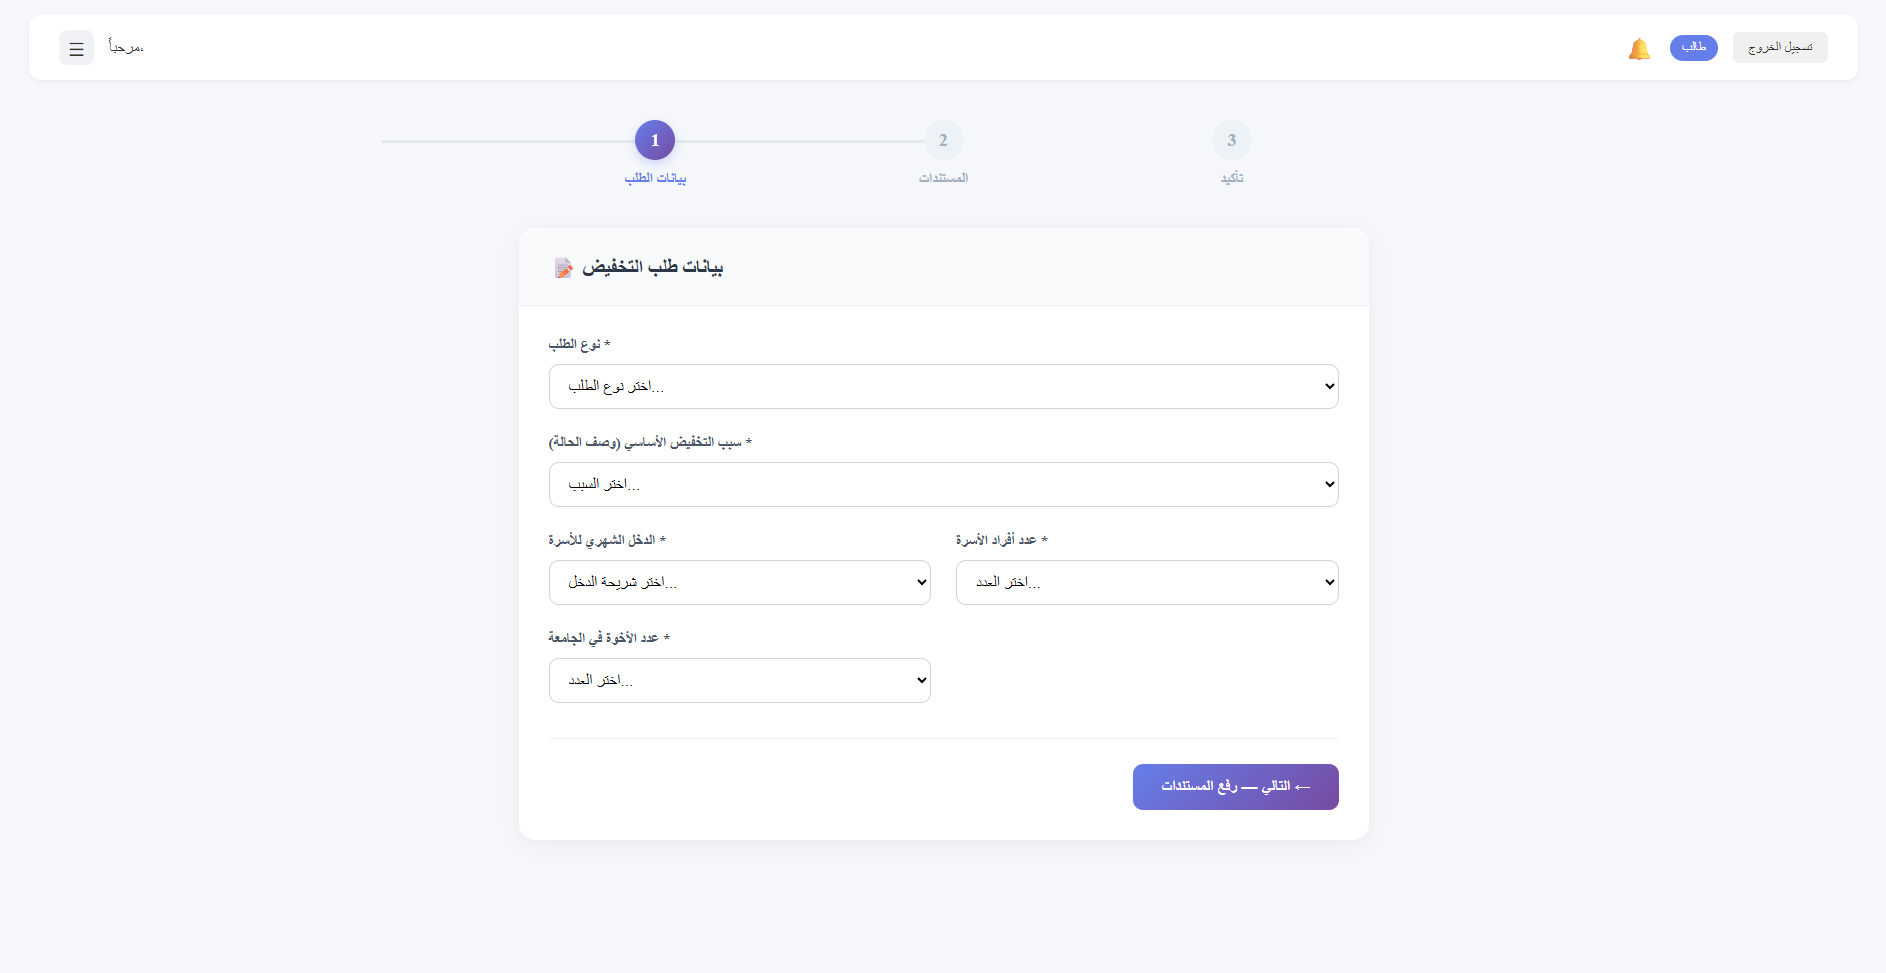Viewport: 1886px width, 973px height.
Task: Switch to the المستندات step tab
Action: pyautogui.click(x=943, y=178)
